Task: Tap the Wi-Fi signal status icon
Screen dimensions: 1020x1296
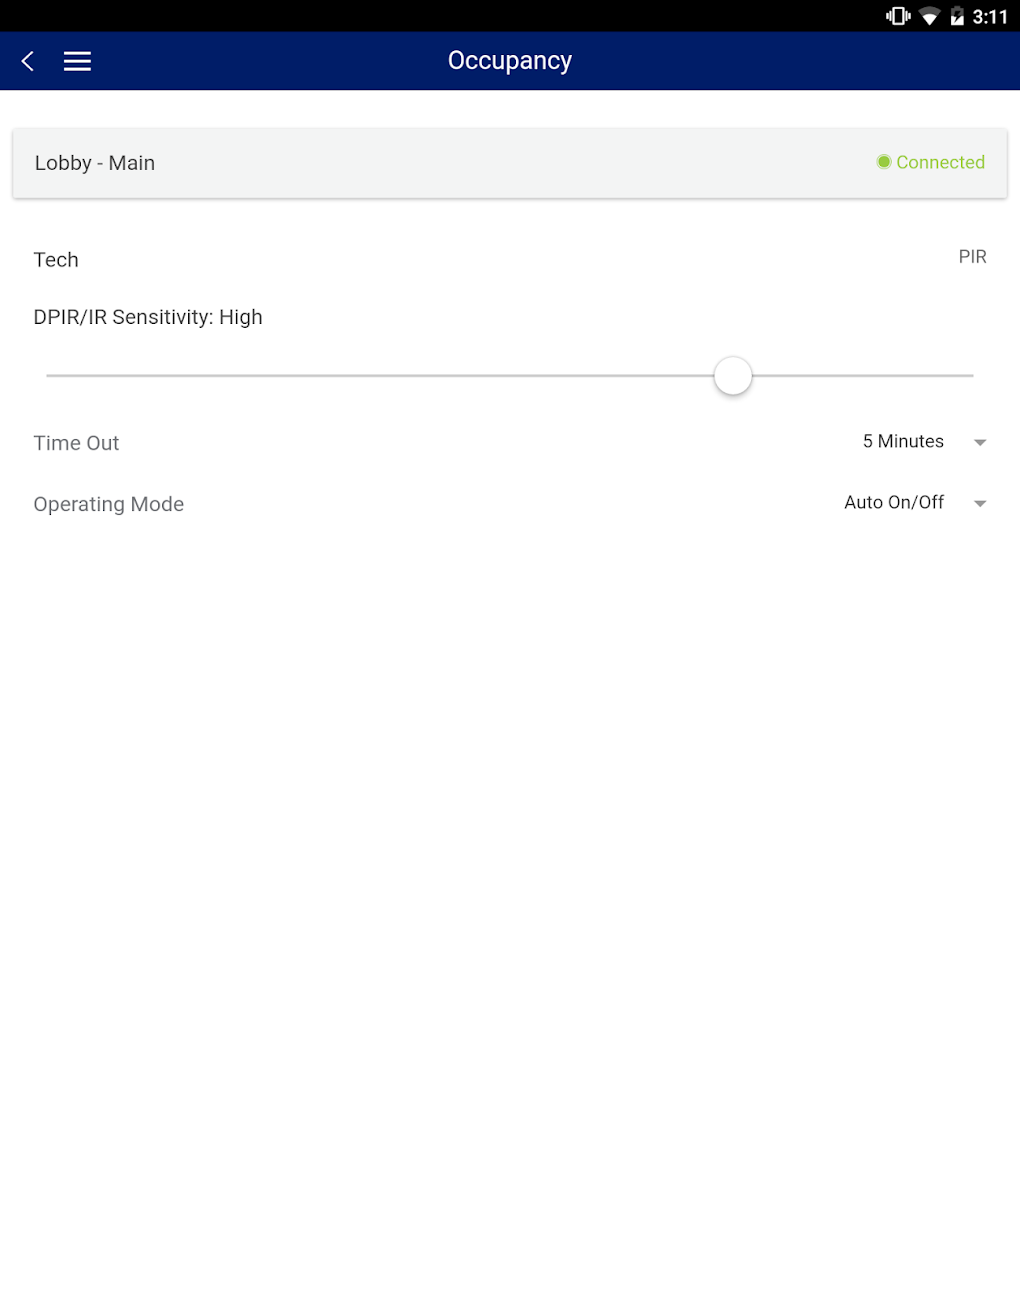Action: [x=930, y=16]
